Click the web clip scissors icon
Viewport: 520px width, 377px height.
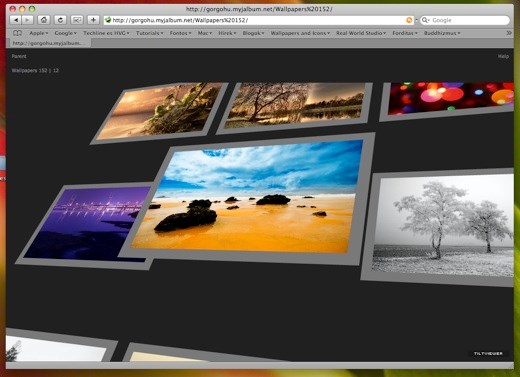77,20
